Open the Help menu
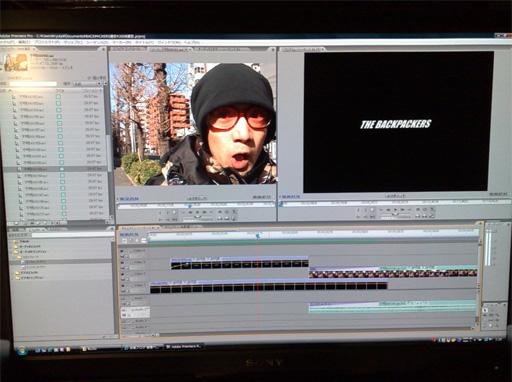This screenshot has width=512, height=382. (x=192, y=43)
